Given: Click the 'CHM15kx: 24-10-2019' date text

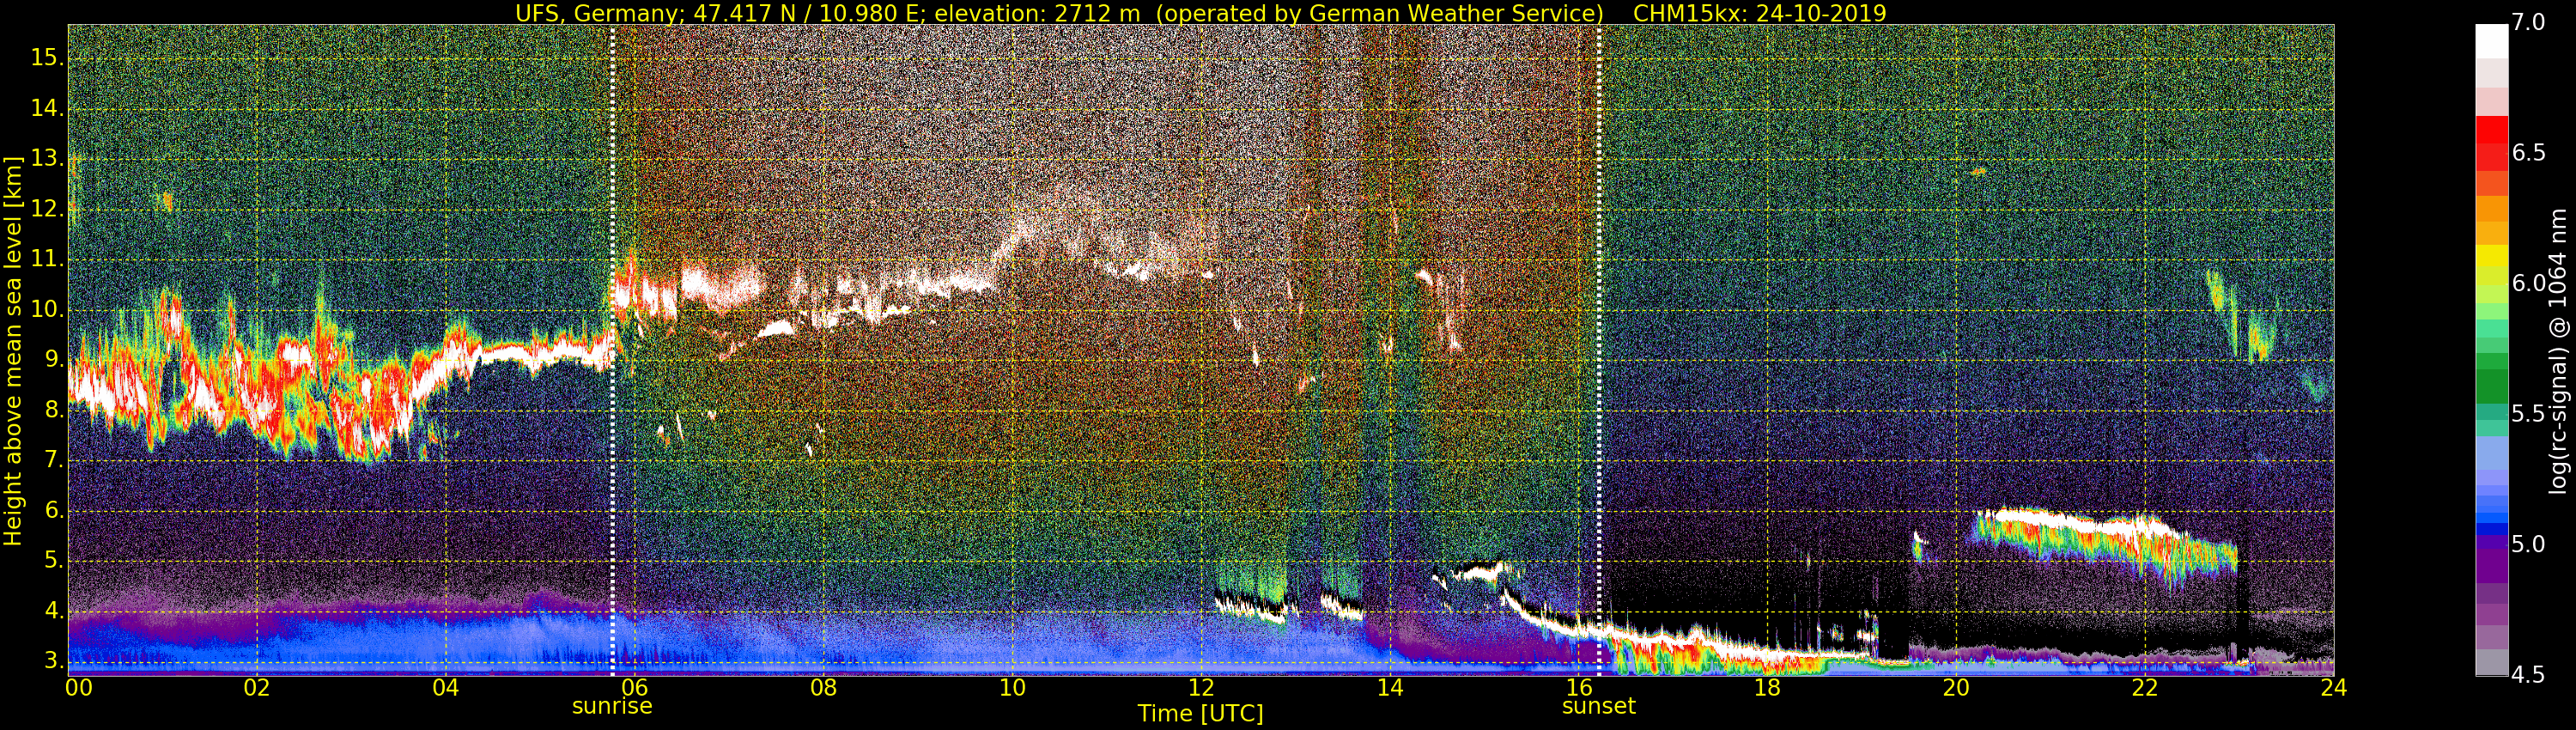Looking at the screenshot, I should click(1759, 13).
